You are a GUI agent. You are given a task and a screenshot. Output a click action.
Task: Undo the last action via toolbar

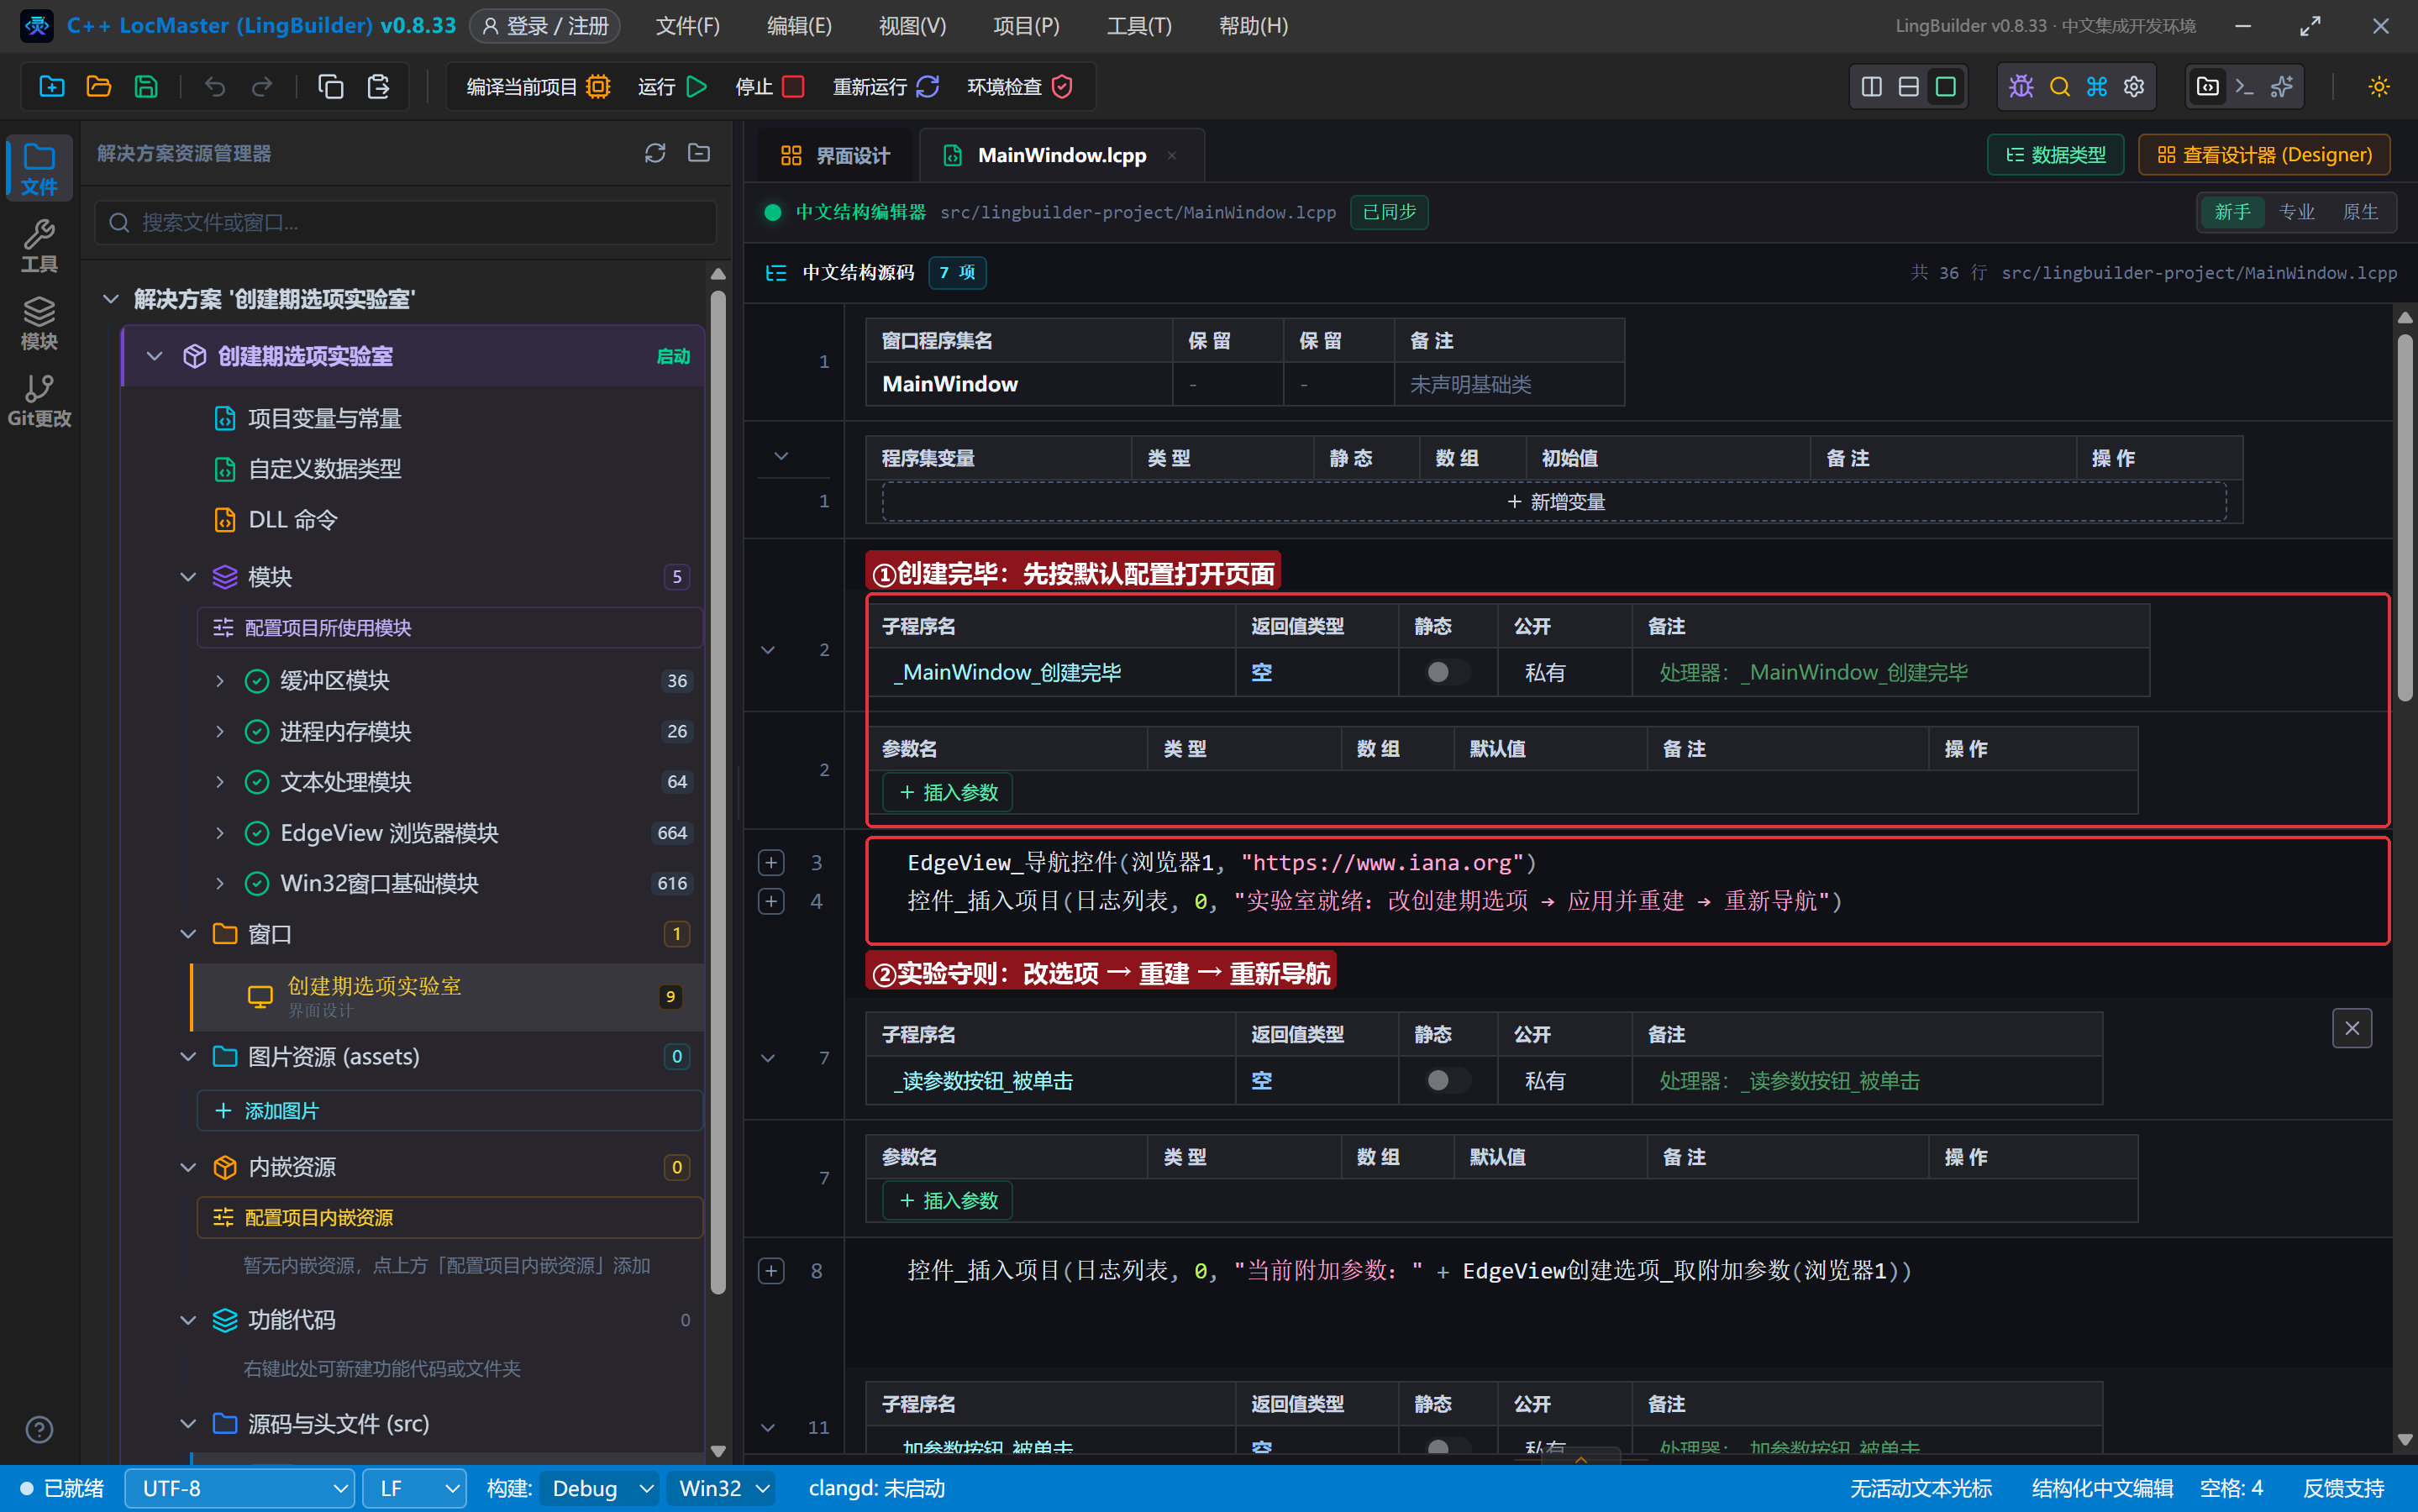[x=215, y=87]
